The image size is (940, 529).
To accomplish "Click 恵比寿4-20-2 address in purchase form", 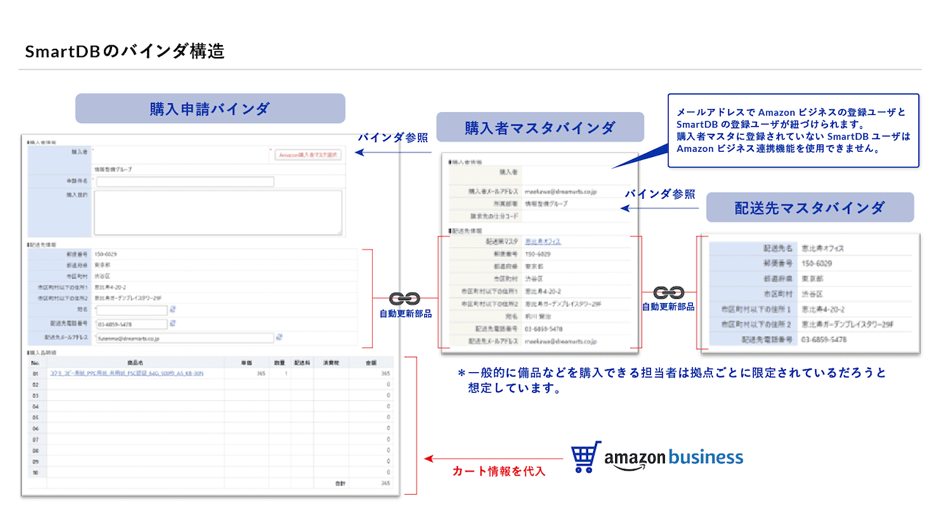I will tap(110, 287).
